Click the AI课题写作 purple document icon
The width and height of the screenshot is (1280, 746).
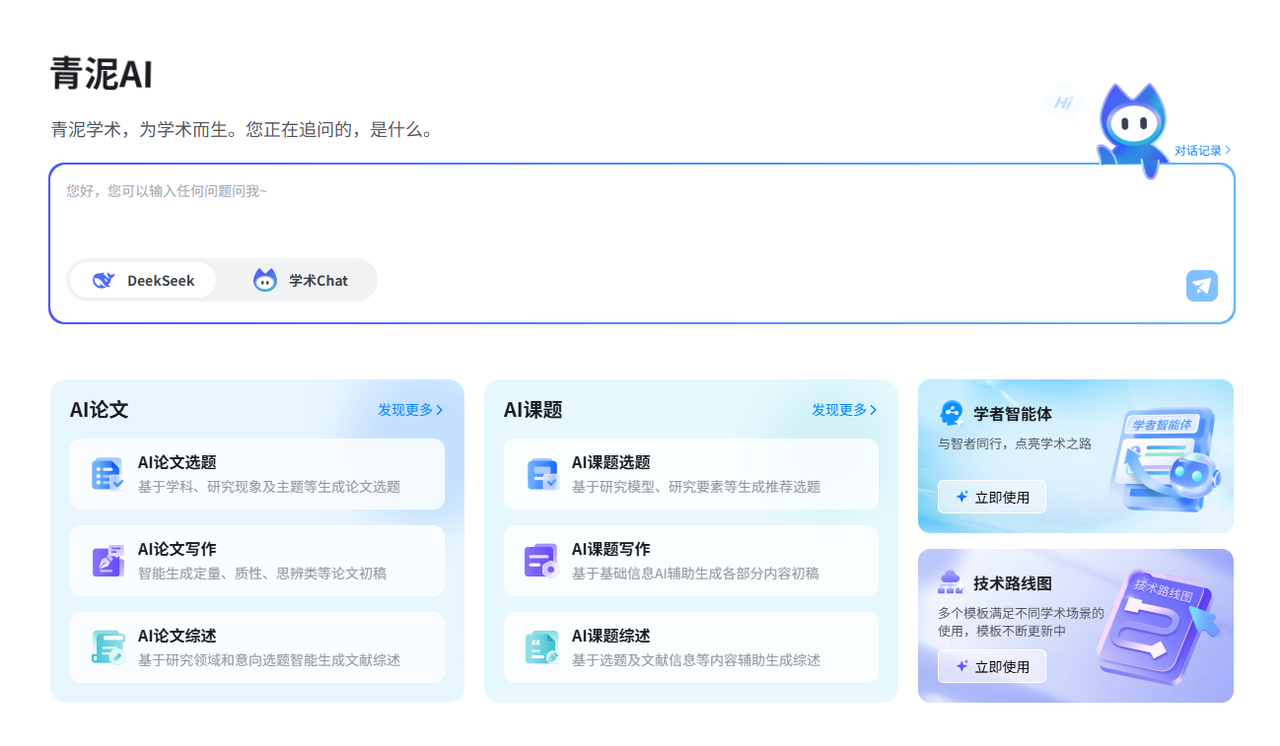tap(542, 561)
